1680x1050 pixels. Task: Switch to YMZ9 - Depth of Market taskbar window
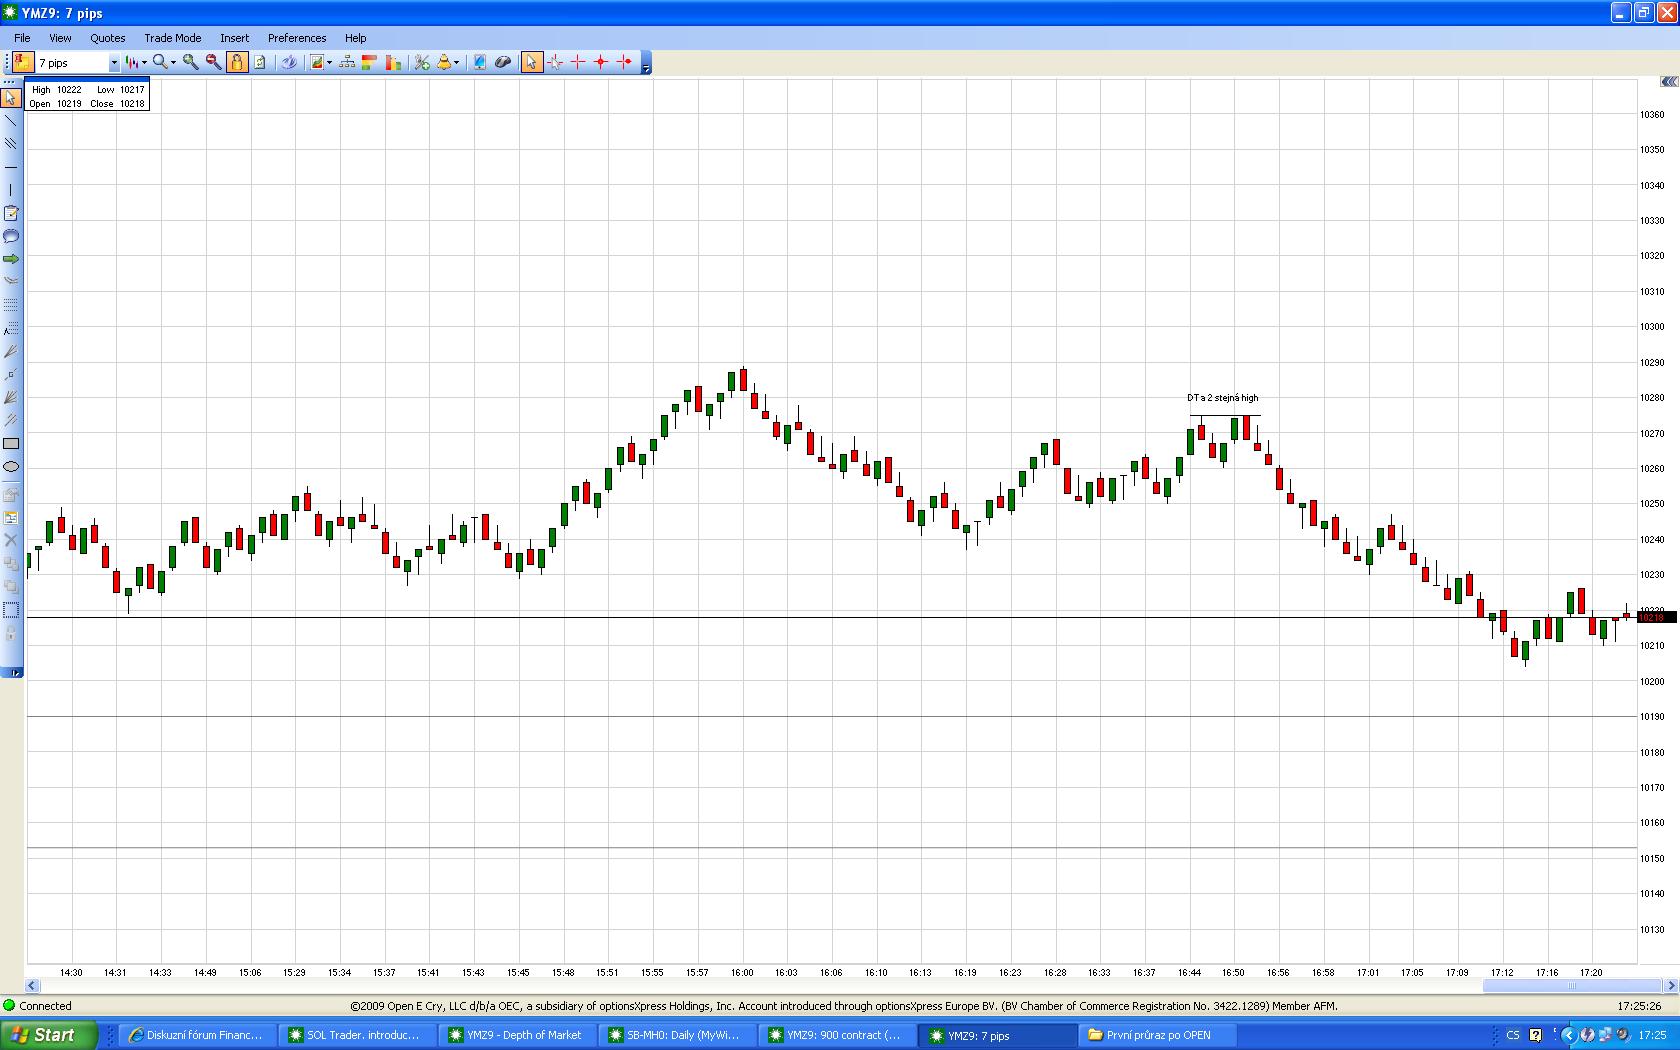517,1035
